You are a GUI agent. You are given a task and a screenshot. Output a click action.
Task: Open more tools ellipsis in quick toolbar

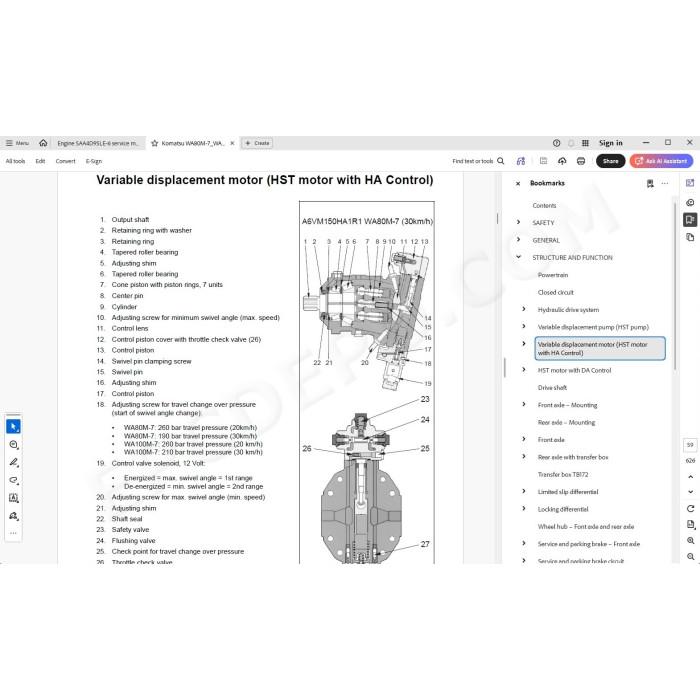[13, 533]
